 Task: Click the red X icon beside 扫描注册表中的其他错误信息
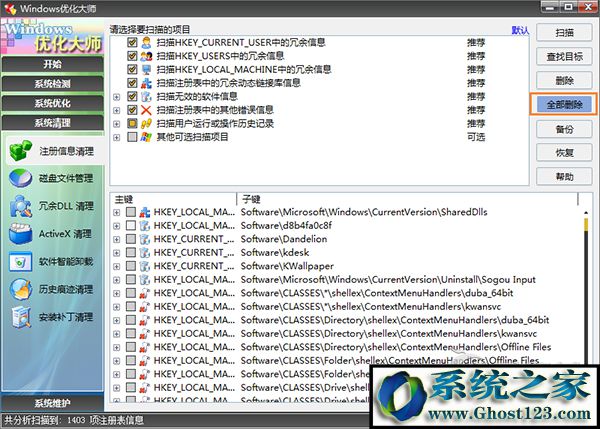coord(146,110)
